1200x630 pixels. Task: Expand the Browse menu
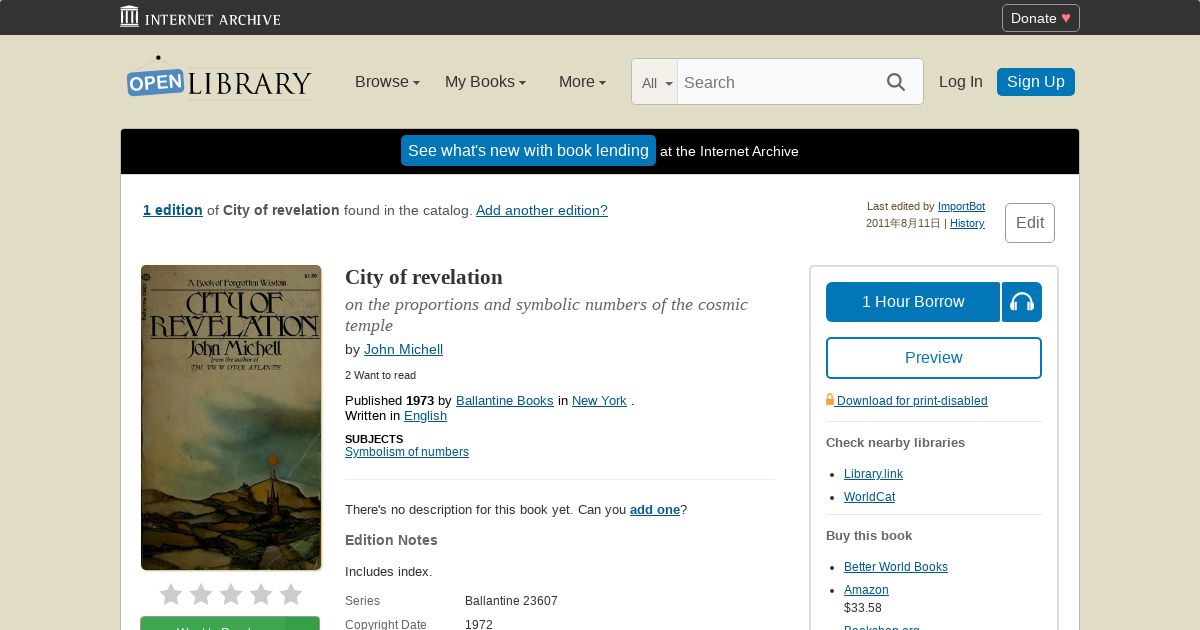[x=387, y=82]
